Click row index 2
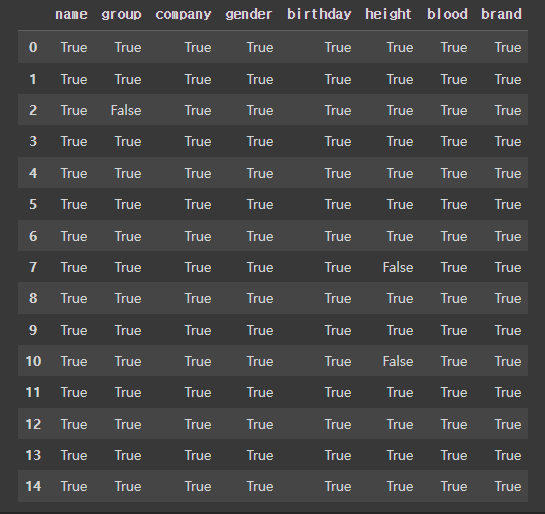545x514 pixels. 33,111
